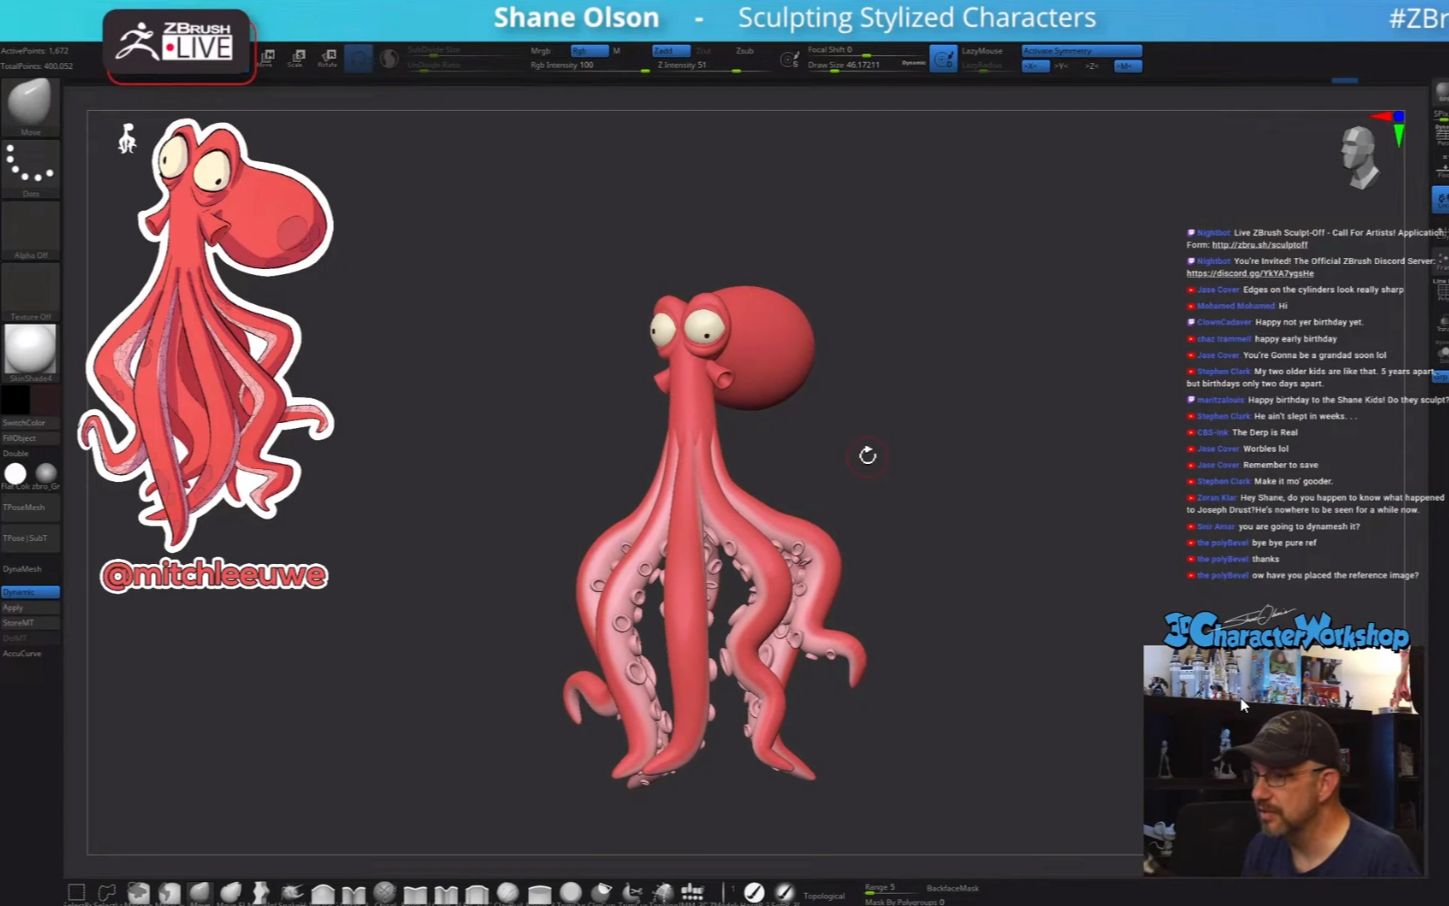Select the Move transform mode icon
The height and width of the screenshot is (906, 1449).
[x=267, y=58]
